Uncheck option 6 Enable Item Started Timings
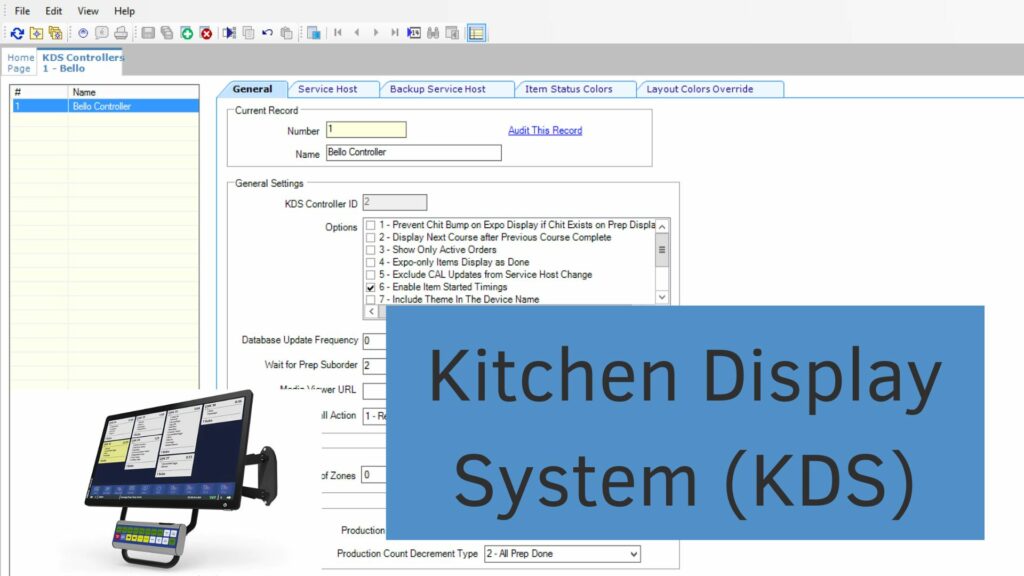 pyautogui.click(x=370, y=287)
